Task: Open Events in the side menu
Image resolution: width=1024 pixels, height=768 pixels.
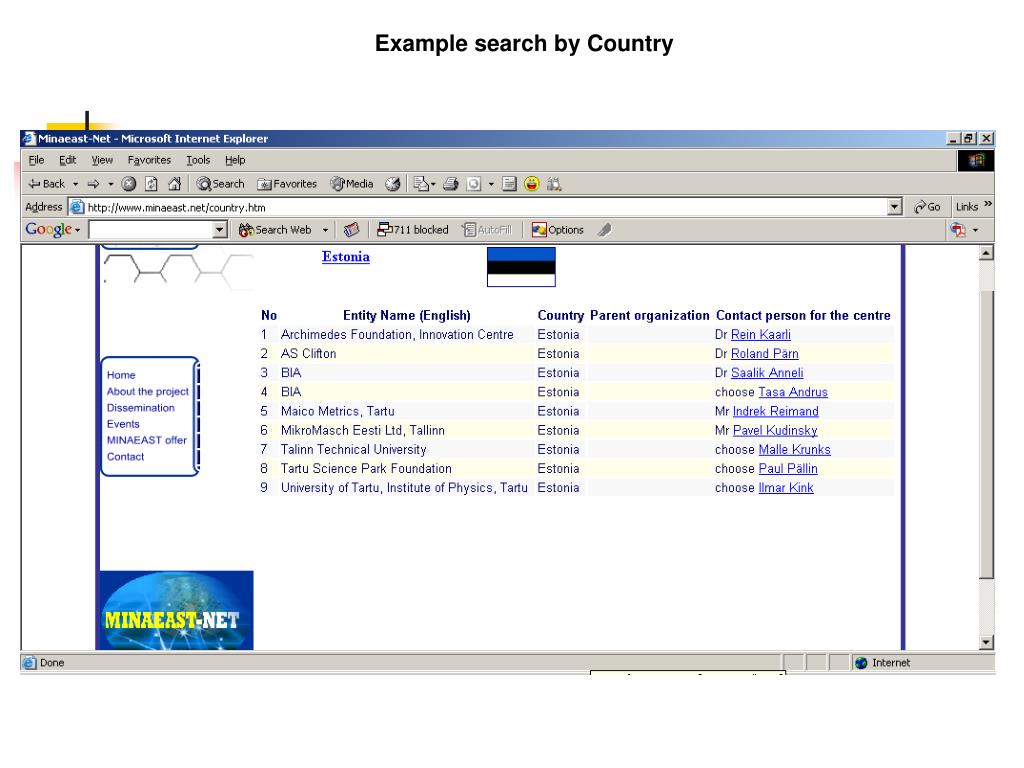Action: (123, 424)
